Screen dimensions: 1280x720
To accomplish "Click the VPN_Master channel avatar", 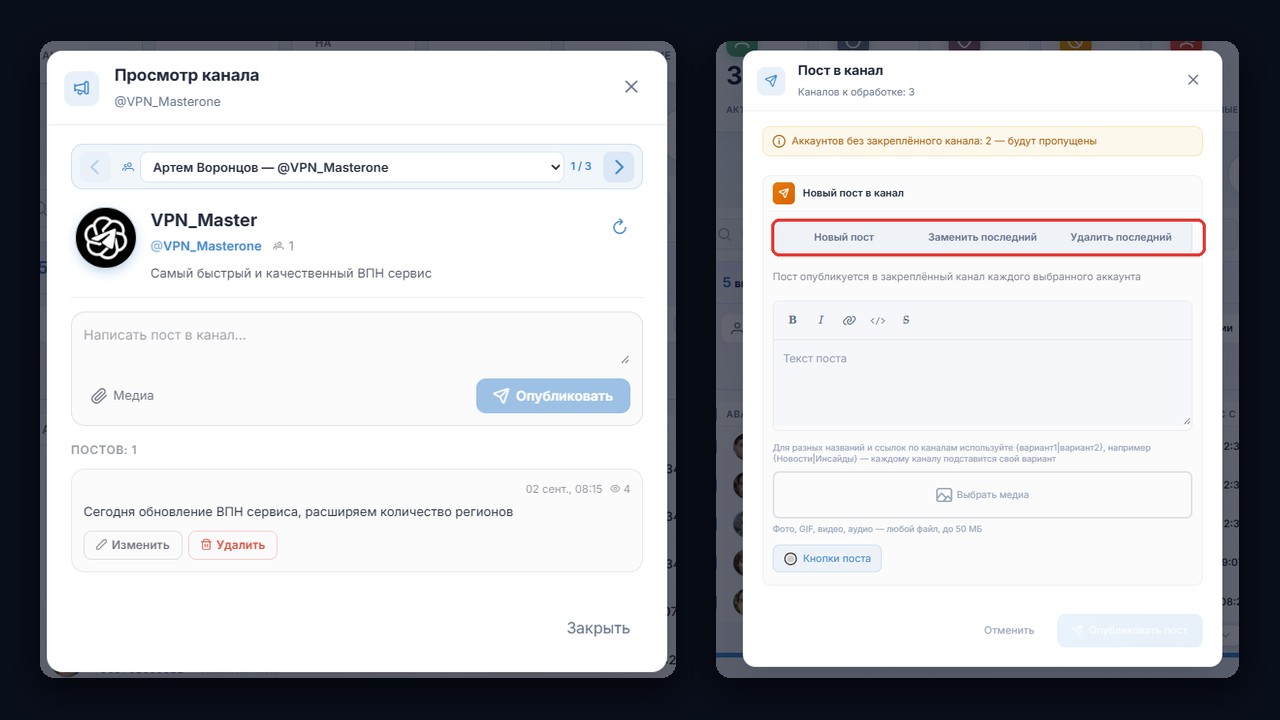I will click(106, 238).
